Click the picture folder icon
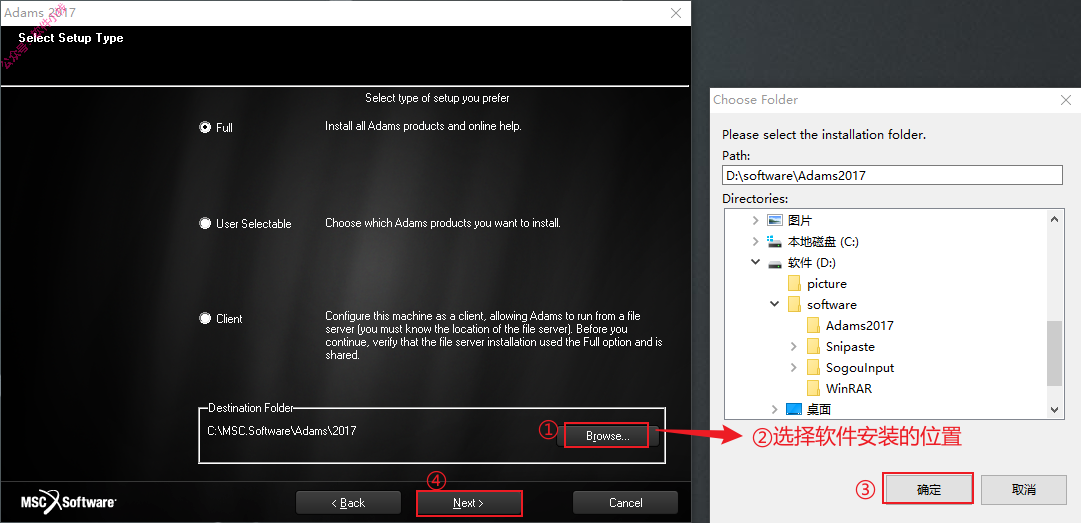 coord(794,283)
